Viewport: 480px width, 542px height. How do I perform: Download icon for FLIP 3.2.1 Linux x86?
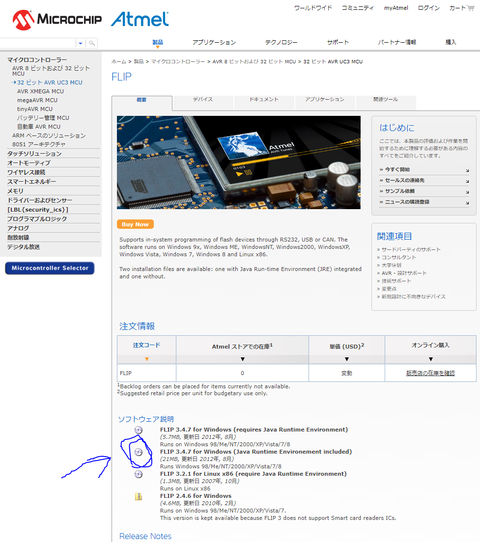coord(138,474)
